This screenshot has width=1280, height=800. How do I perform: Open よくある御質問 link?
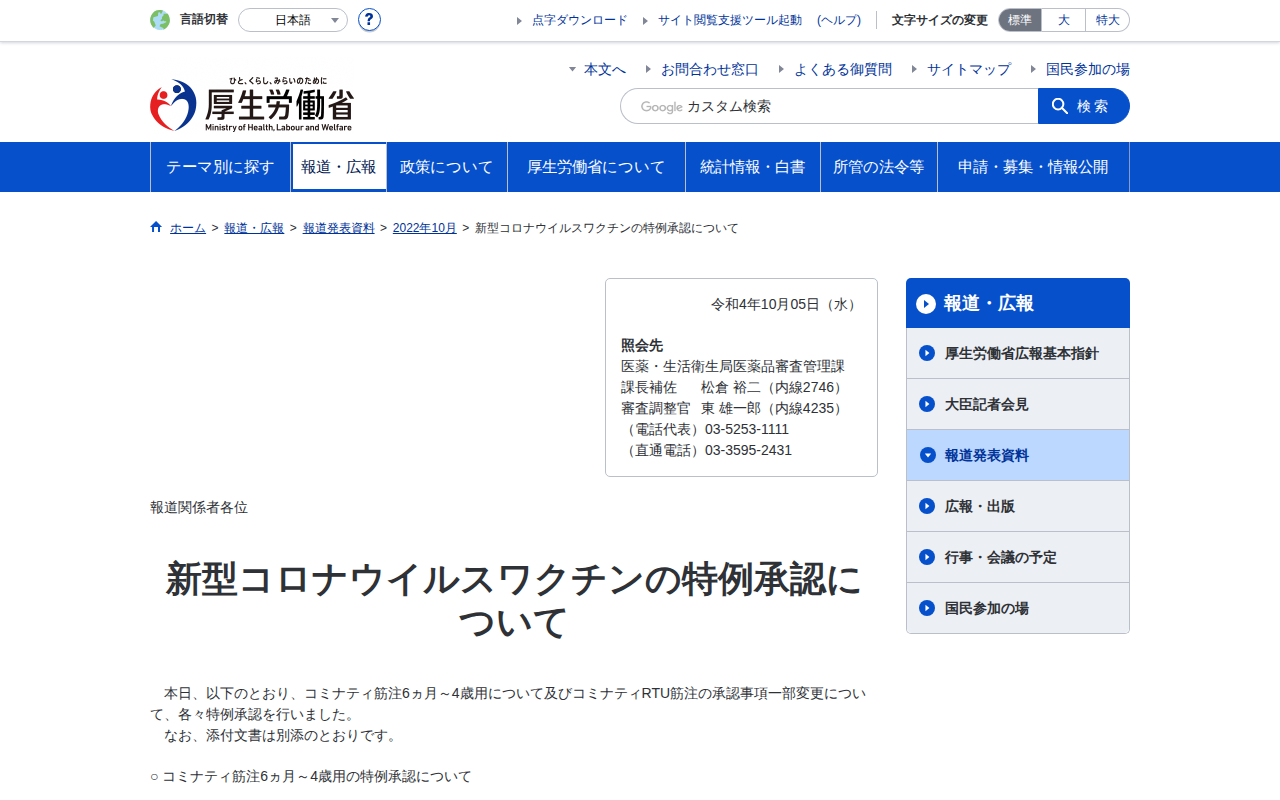click(x=843, y=69)
